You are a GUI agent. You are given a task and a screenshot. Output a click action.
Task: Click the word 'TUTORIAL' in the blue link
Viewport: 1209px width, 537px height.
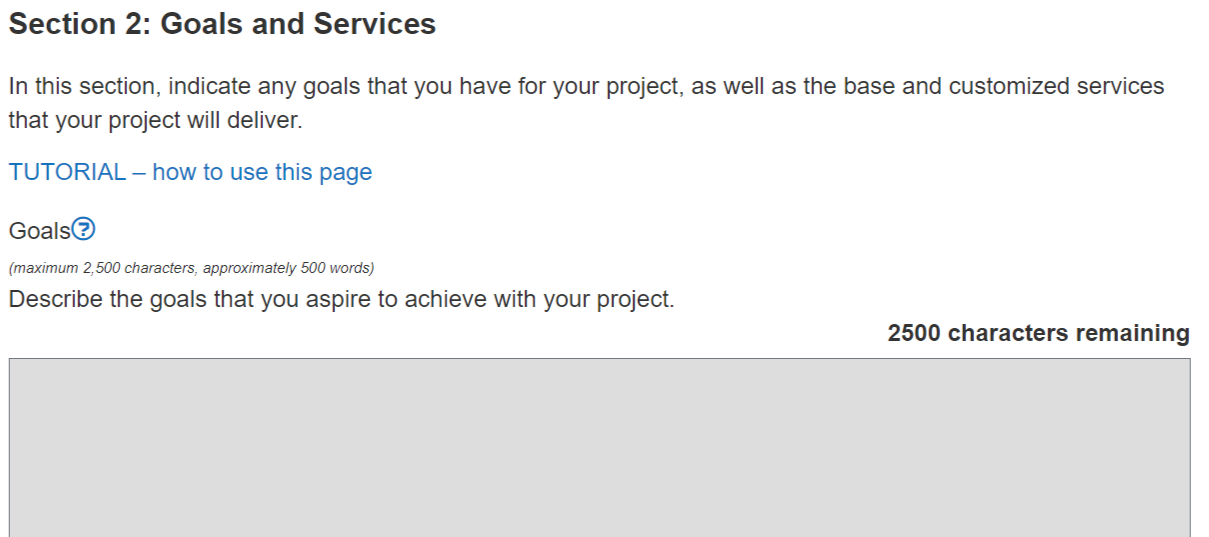click(x=68, y=172)
